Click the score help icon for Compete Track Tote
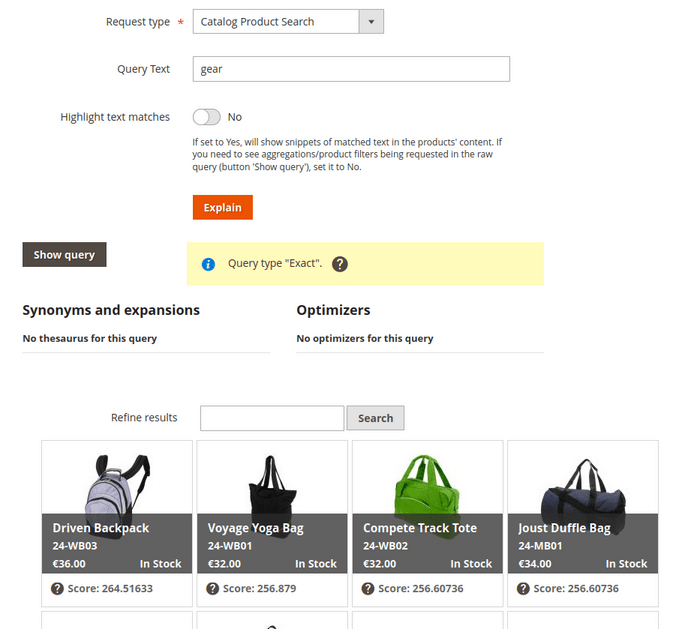This screenshot has height=629, width=679. (x=368, y=589)
